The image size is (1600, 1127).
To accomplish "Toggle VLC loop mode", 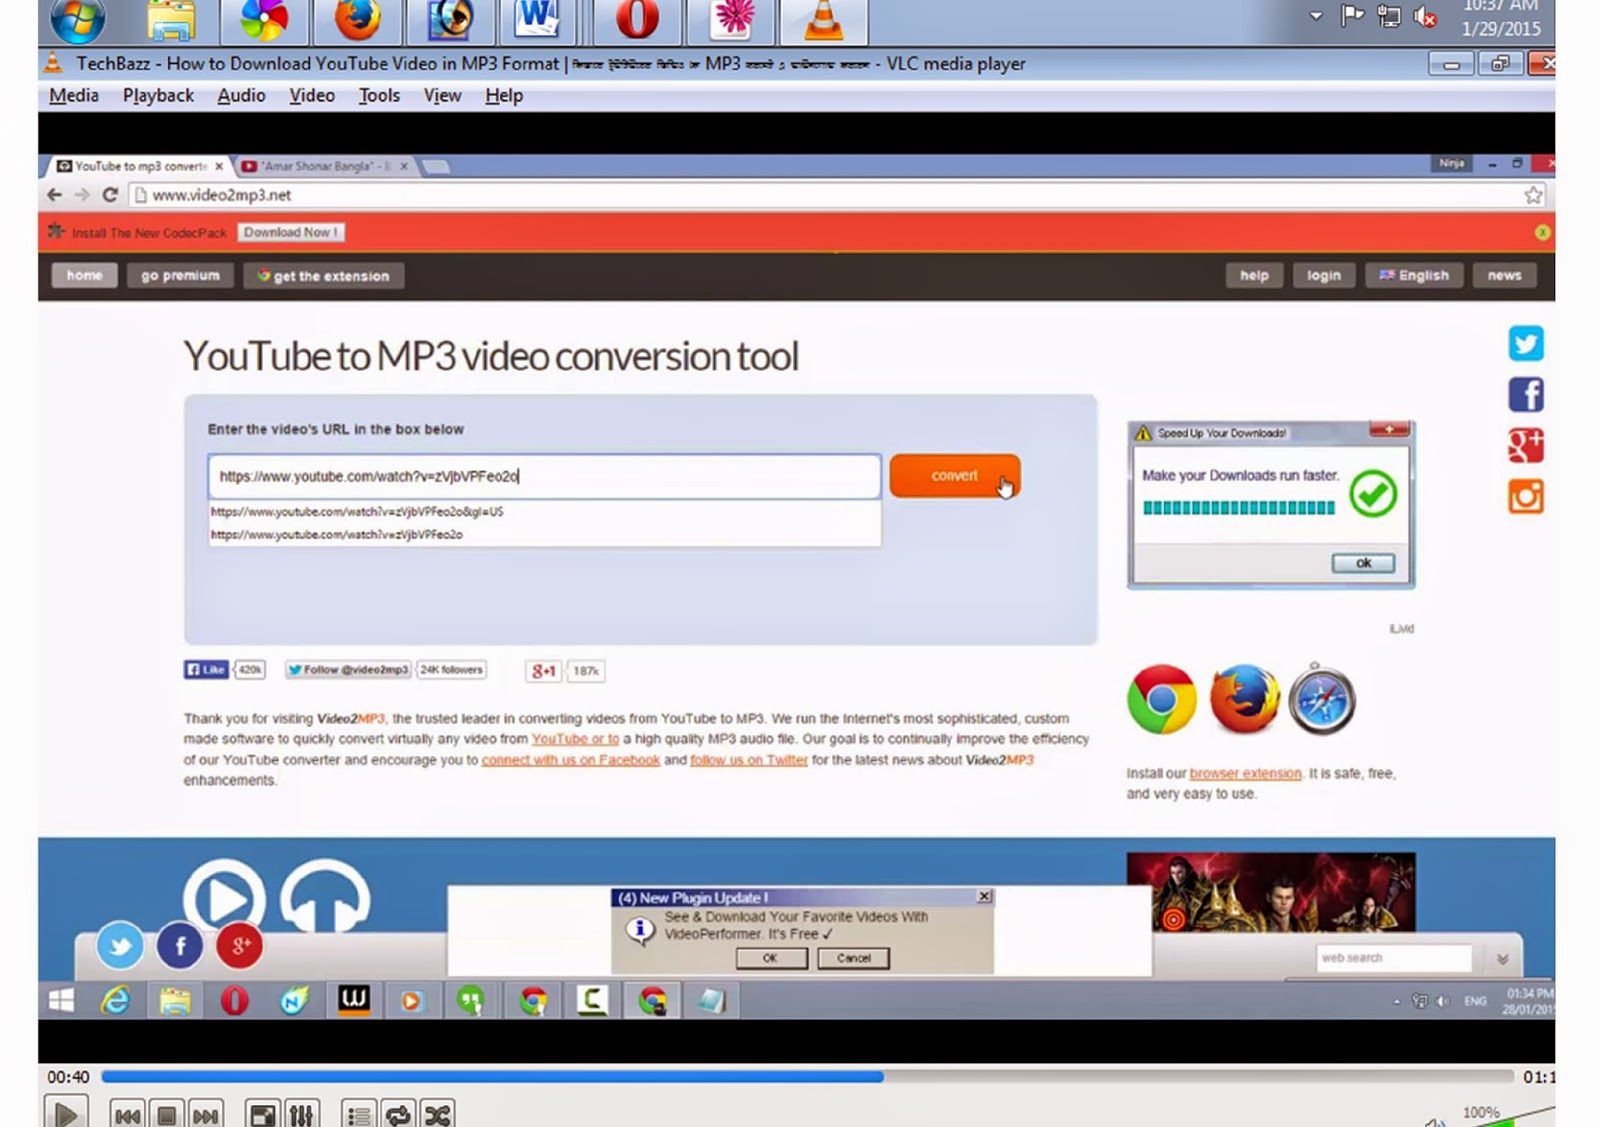I will pos(397,1115).
